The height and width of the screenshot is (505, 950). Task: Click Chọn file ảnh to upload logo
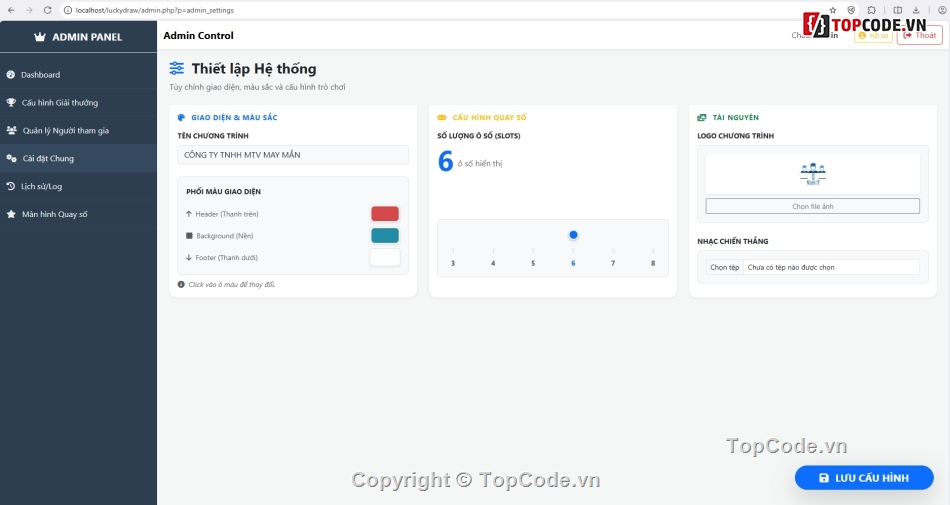point(812,206)
